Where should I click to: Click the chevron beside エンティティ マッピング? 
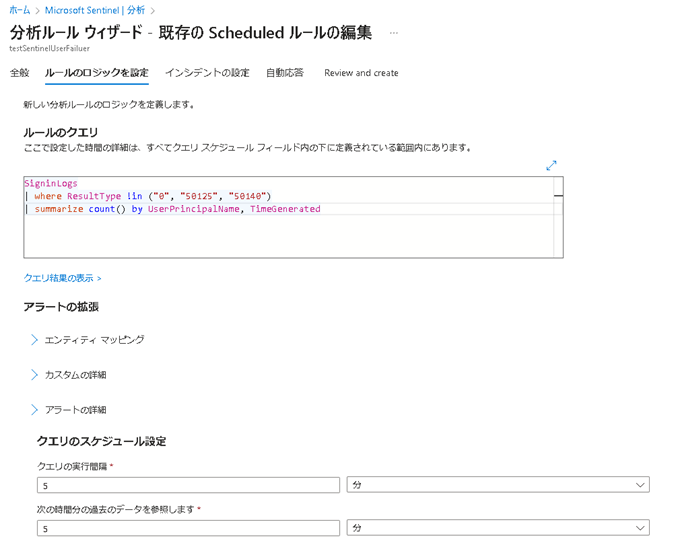[x=34, y=340]
